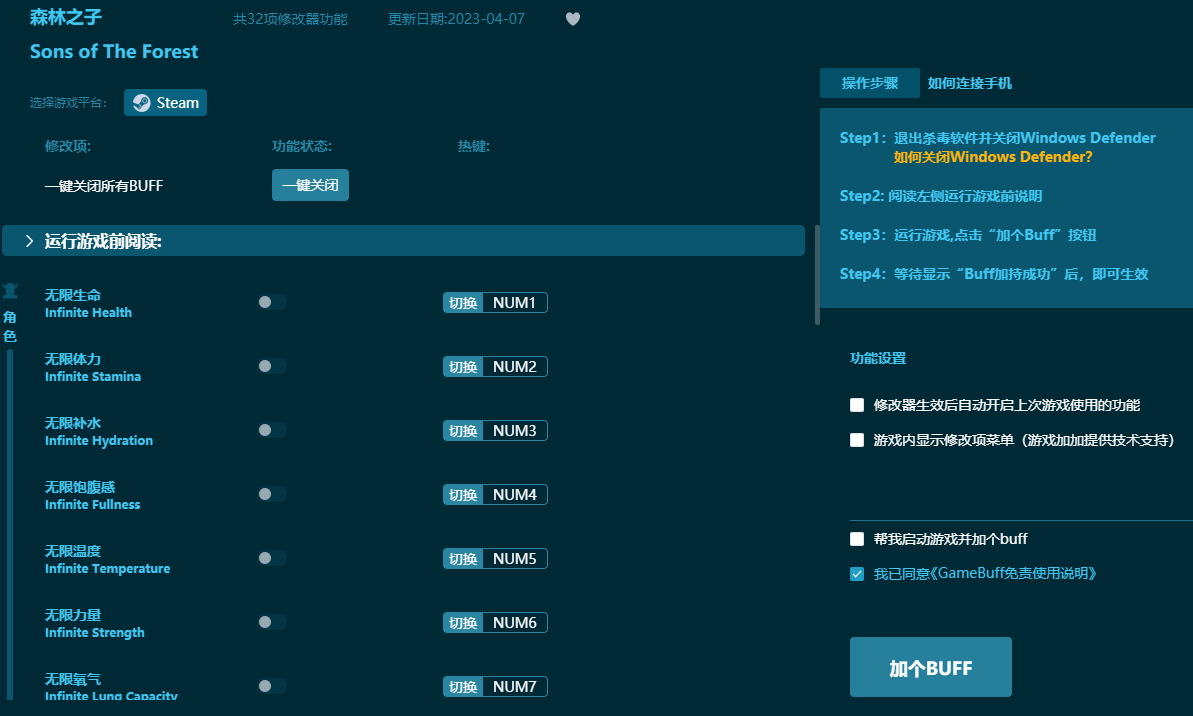Open the 操作步骤 tab
This screenshot has height=716, width=1193.
coord(869,83)
